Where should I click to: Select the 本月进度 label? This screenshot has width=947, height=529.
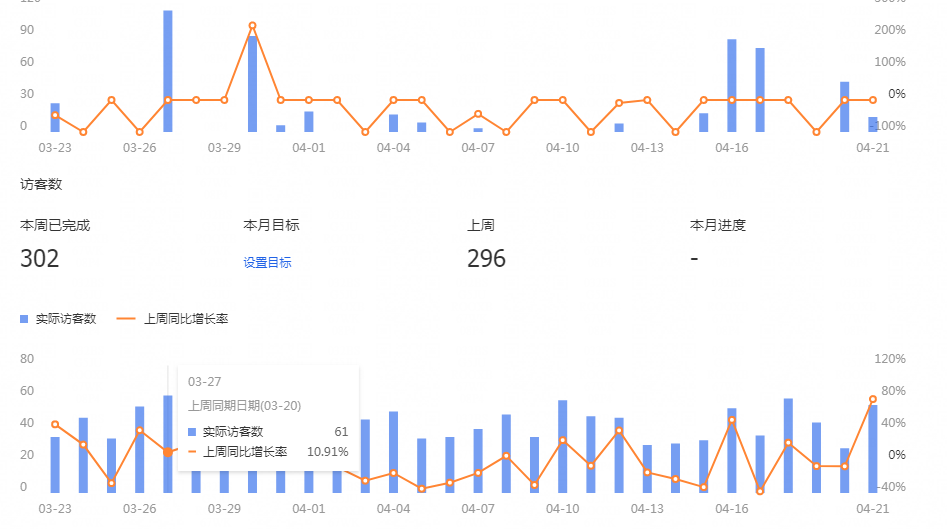click(717, 225)
